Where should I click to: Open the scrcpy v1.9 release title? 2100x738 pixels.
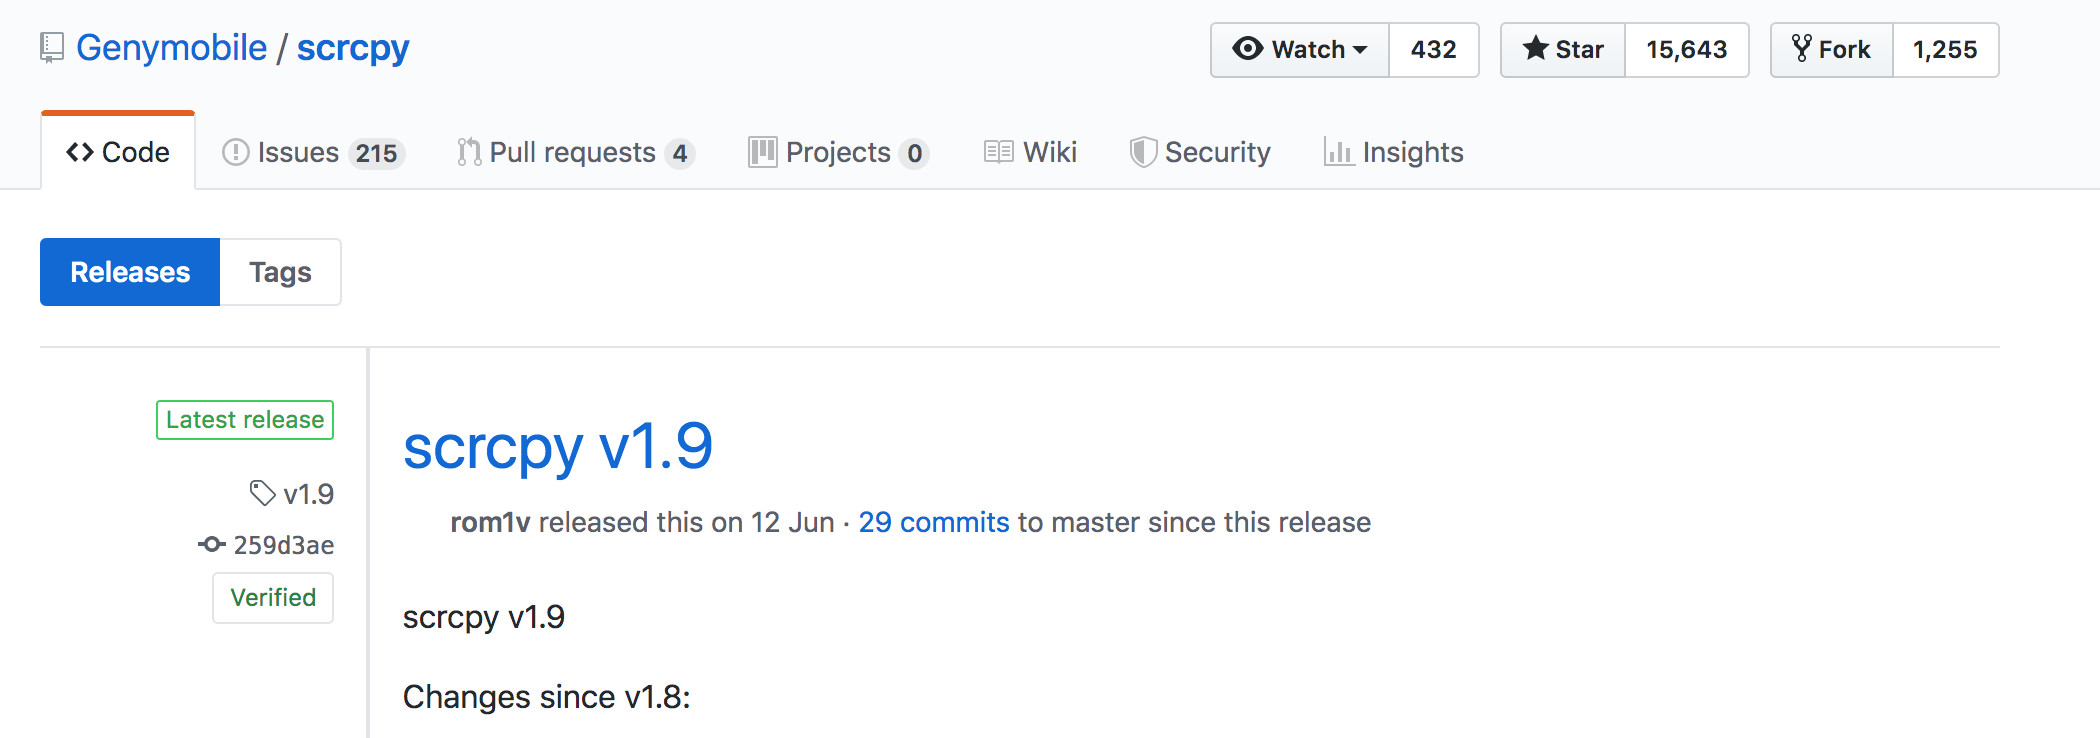(558, 446)
